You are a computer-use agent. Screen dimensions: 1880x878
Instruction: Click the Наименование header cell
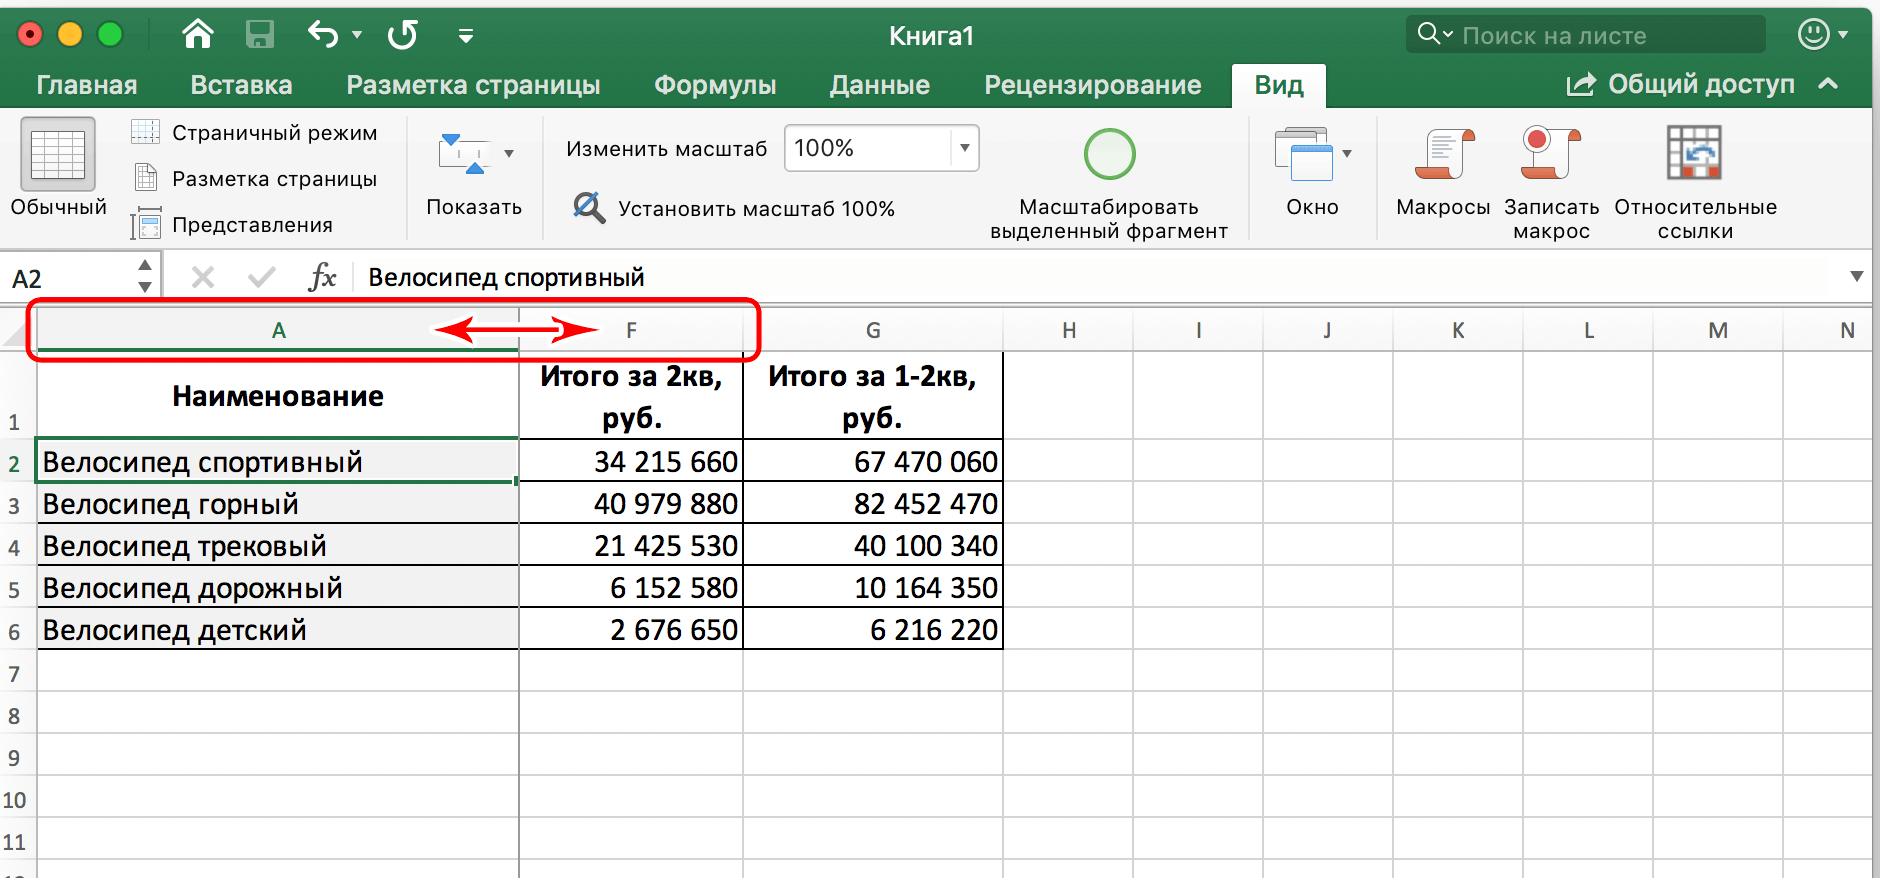[278, 395]
